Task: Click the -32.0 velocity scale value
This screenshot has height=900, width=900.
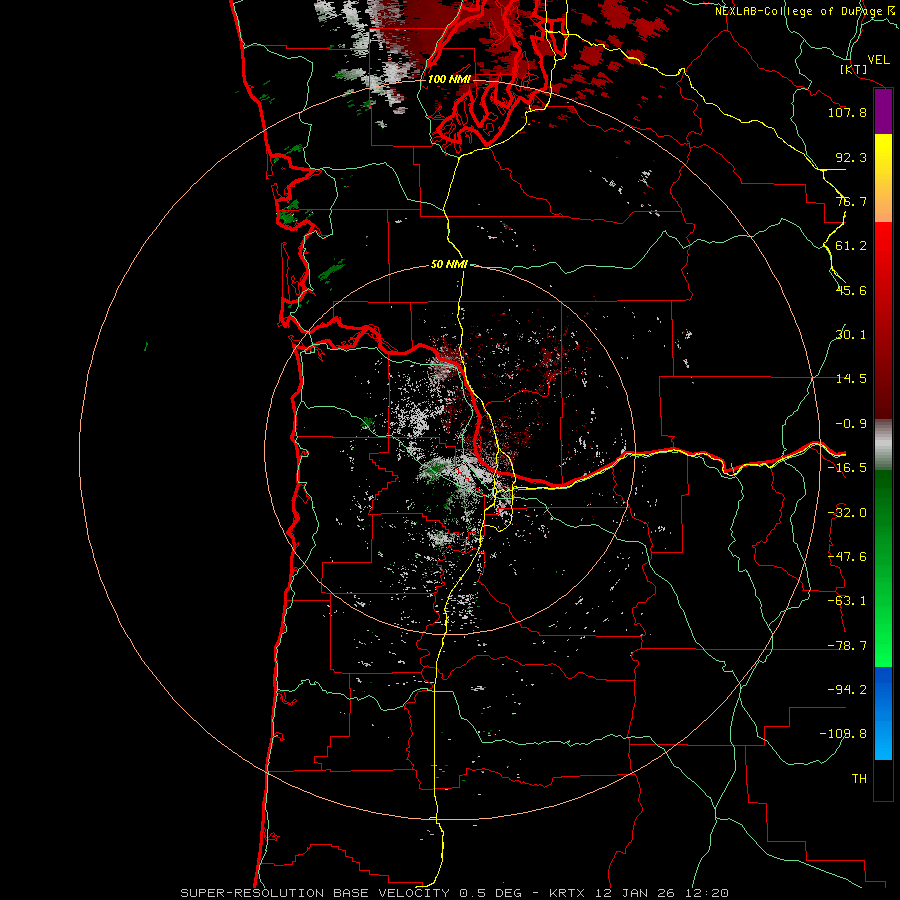Action: 847,513
